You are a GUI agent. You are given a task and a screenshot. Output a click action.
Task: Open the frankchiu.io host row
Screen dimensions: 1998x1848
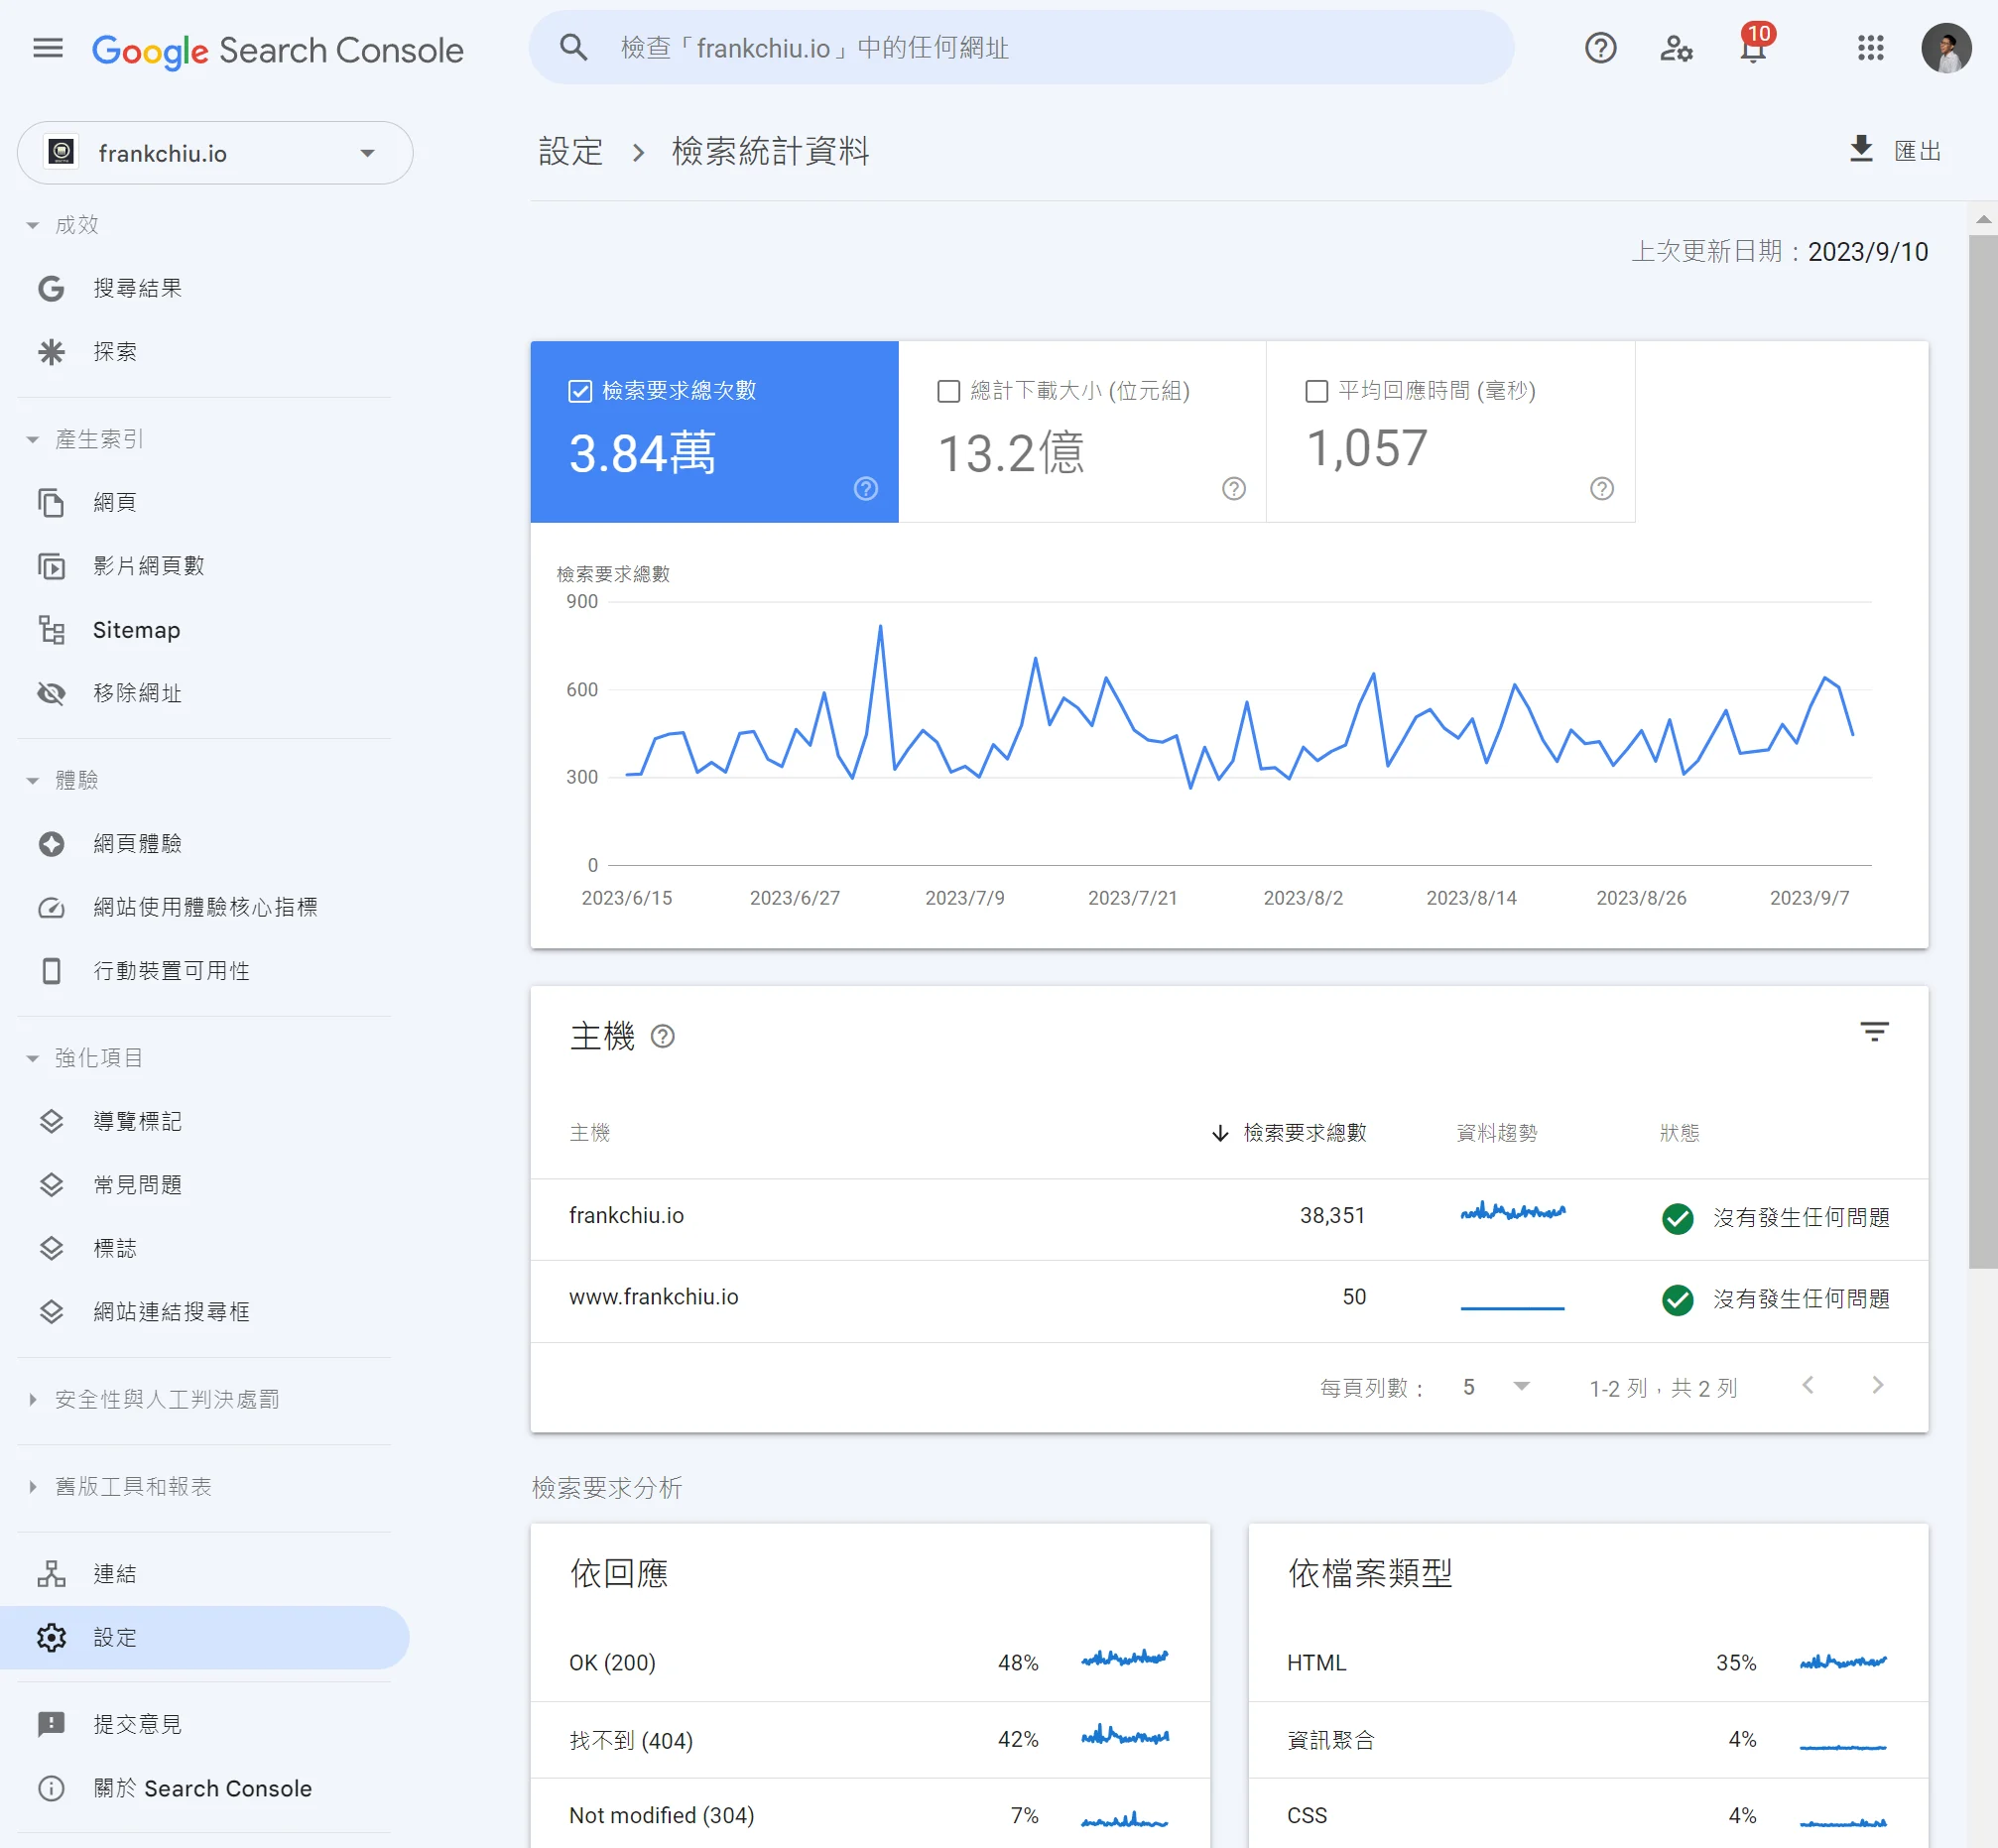coord(627,1216)
